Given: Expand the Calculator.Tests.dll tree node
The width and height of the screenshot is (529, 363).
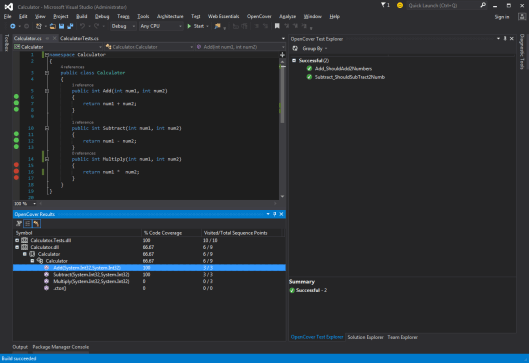Looking at the screenshot, I should [17, 240].
